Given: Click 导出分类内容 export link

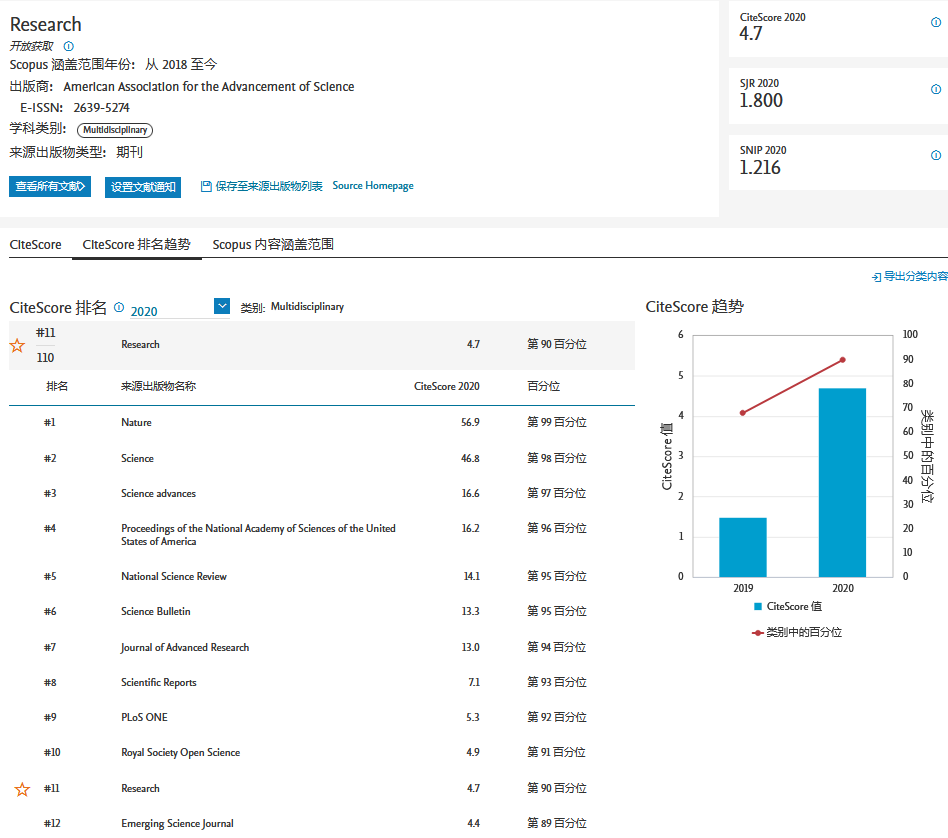Looking at the screenshot, I should pos(915,276).
